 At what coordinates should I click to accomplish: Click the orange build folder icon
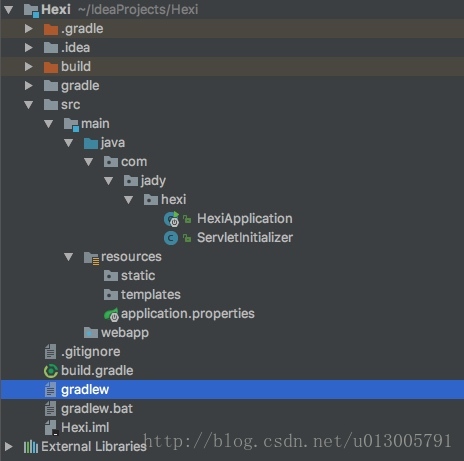(x=51, y=67)
